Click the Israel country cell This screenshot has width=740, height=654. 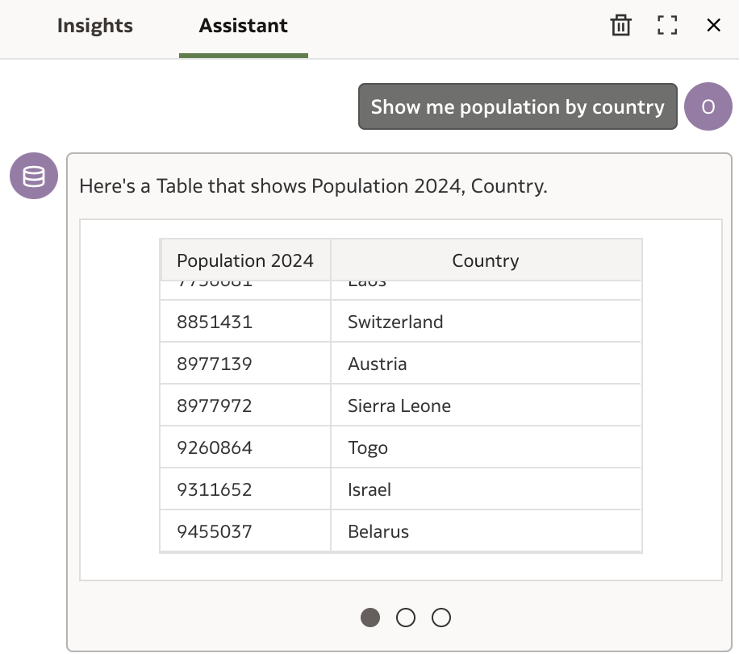pos(369,490)
